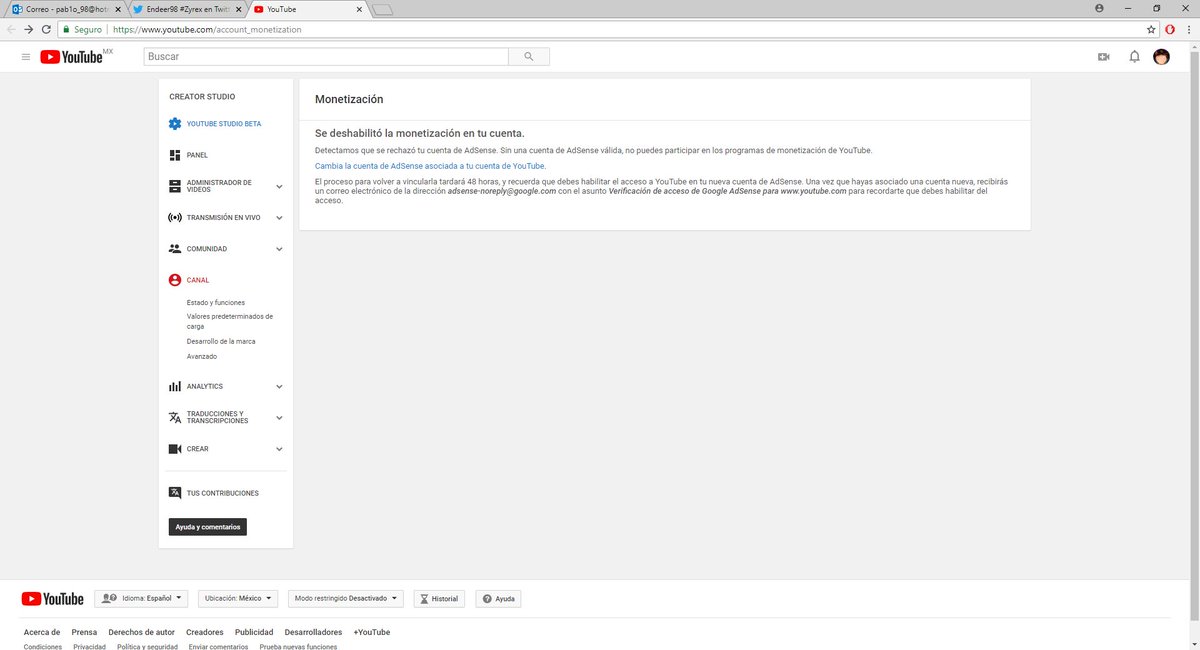Open the +YouTube footer link
The width and height of the screenshot is (1200, 650).
(372, 632)
